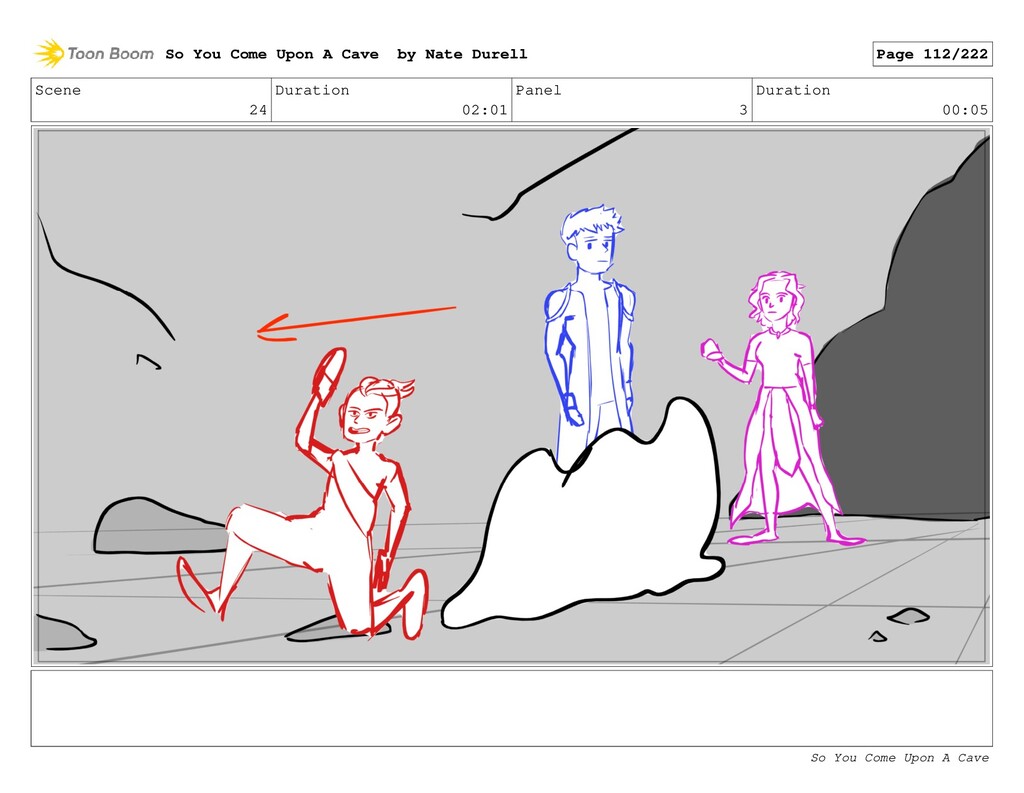This screenshot has width=1024, height=793.
Task: Click the 'Panel' header label
Action: [x=538, y=90]
